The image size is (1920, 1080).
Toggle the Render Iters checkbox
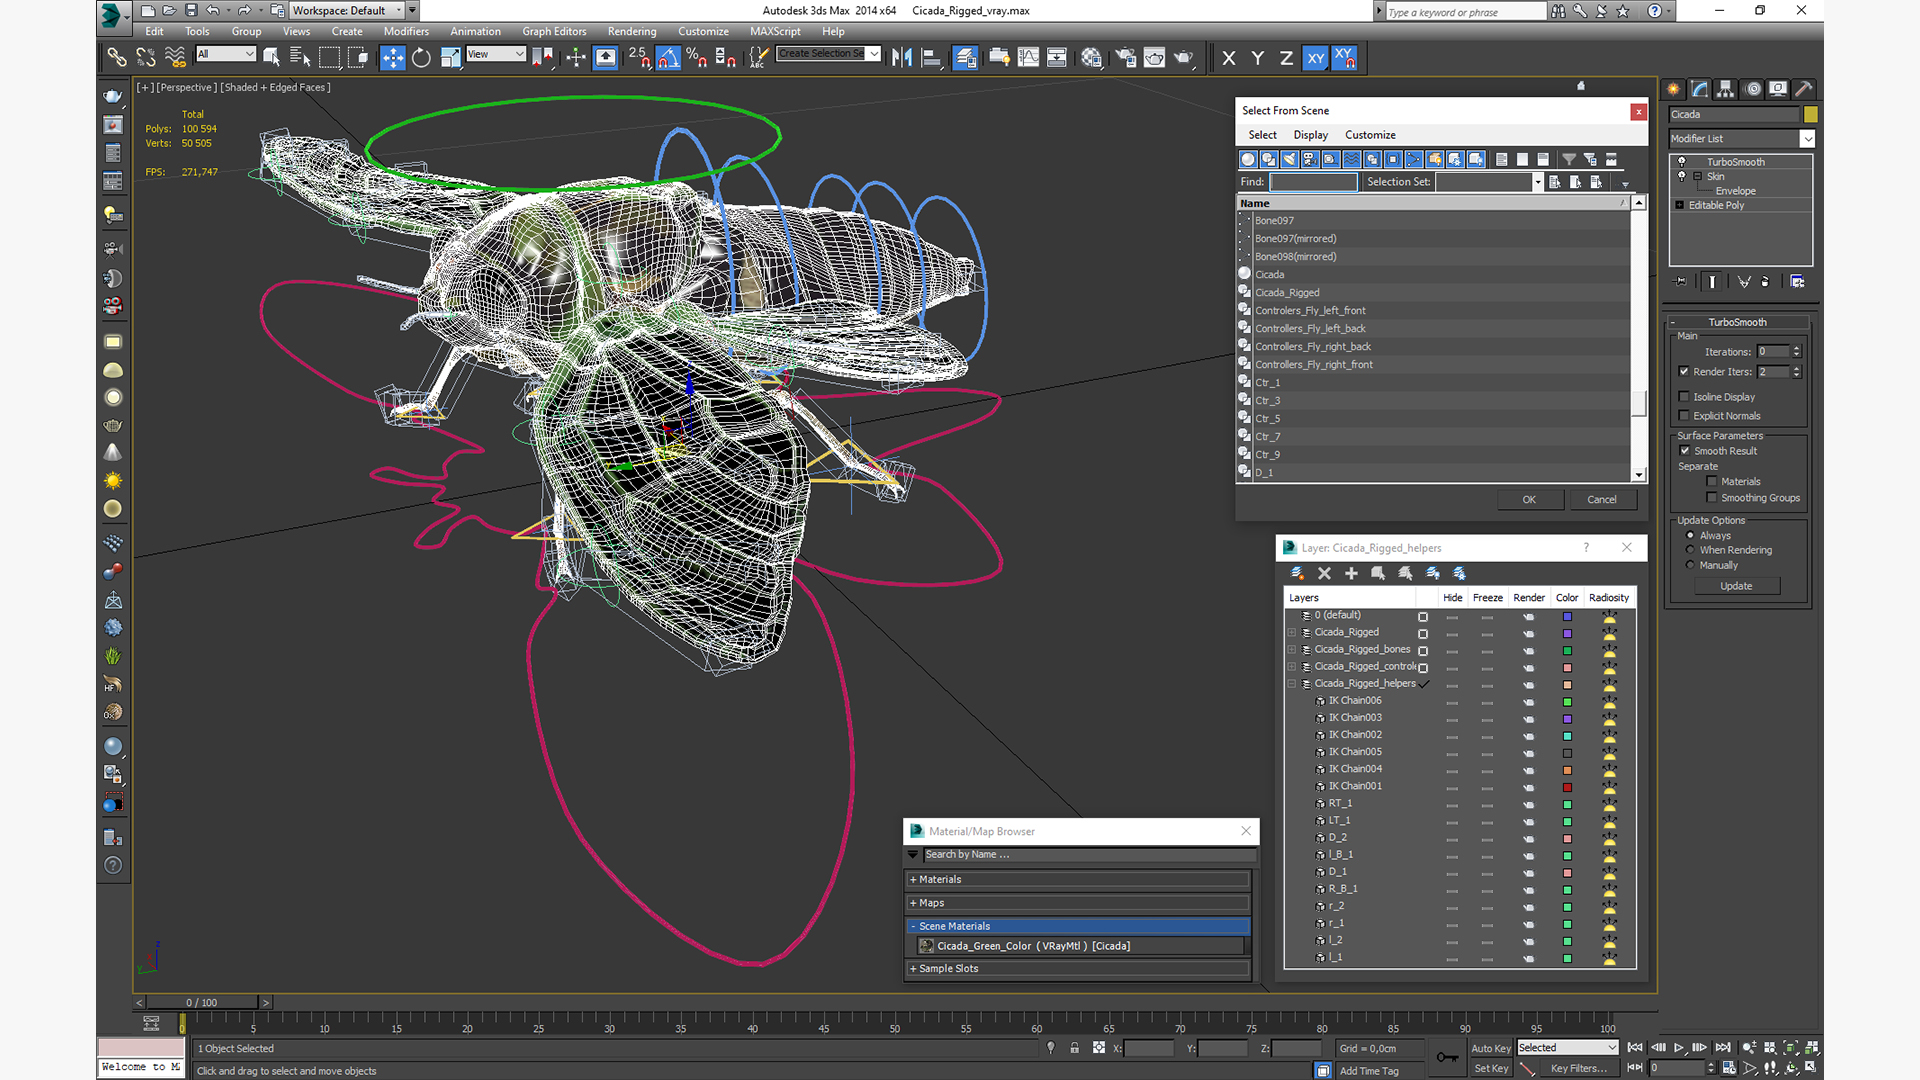click(x=1684, y=372)
